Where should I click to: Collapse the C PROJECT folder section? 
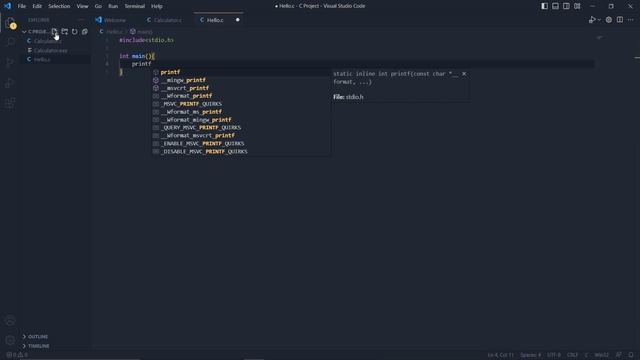(x=36, y=31)
